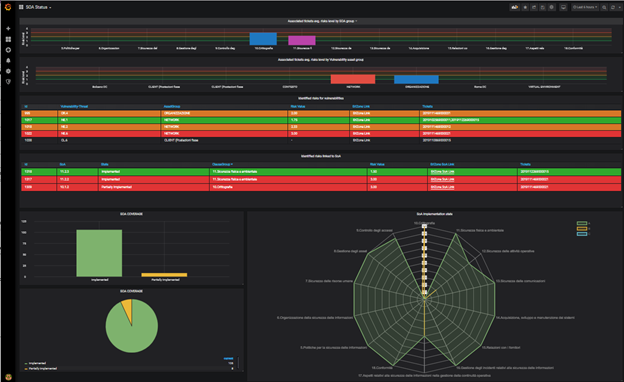This screenshot has width=624, height=382.
Task: Open the Server Admin shield icon
Action: click(8, 82)
